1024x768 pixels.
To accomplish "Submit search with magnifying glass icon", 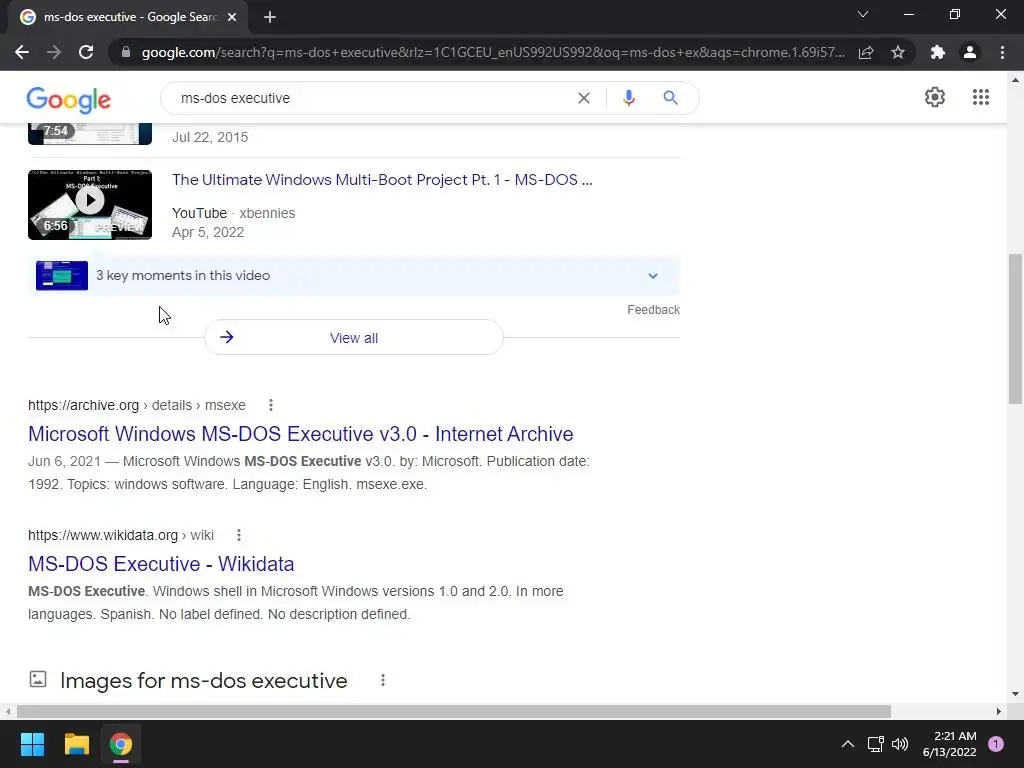I will [670, 98].
